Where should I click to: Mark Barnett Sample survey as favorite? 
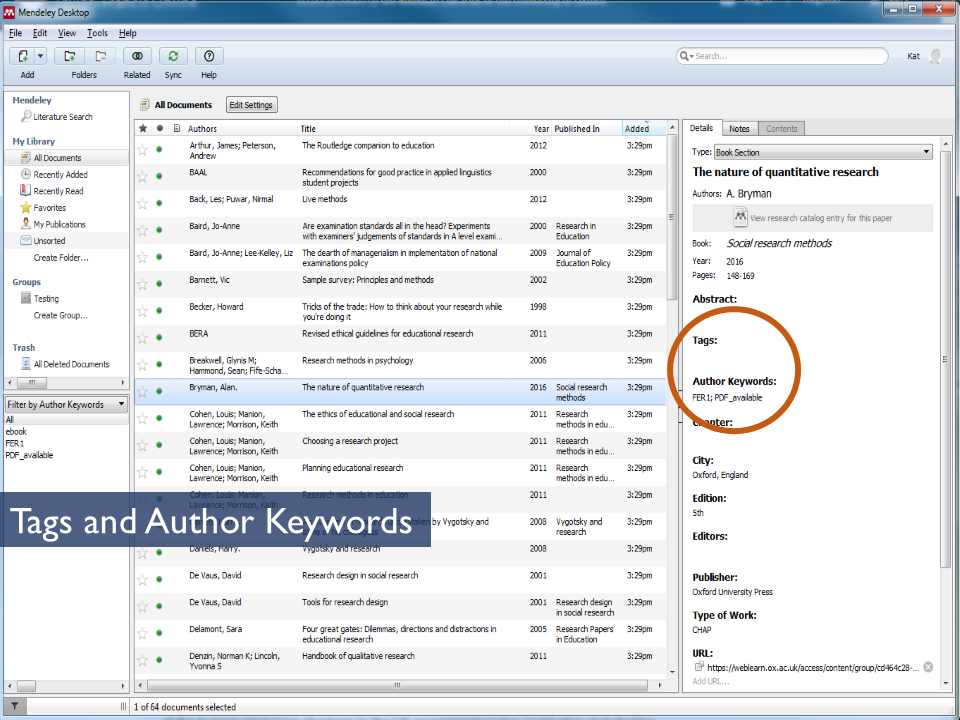(x=142, y=284)
